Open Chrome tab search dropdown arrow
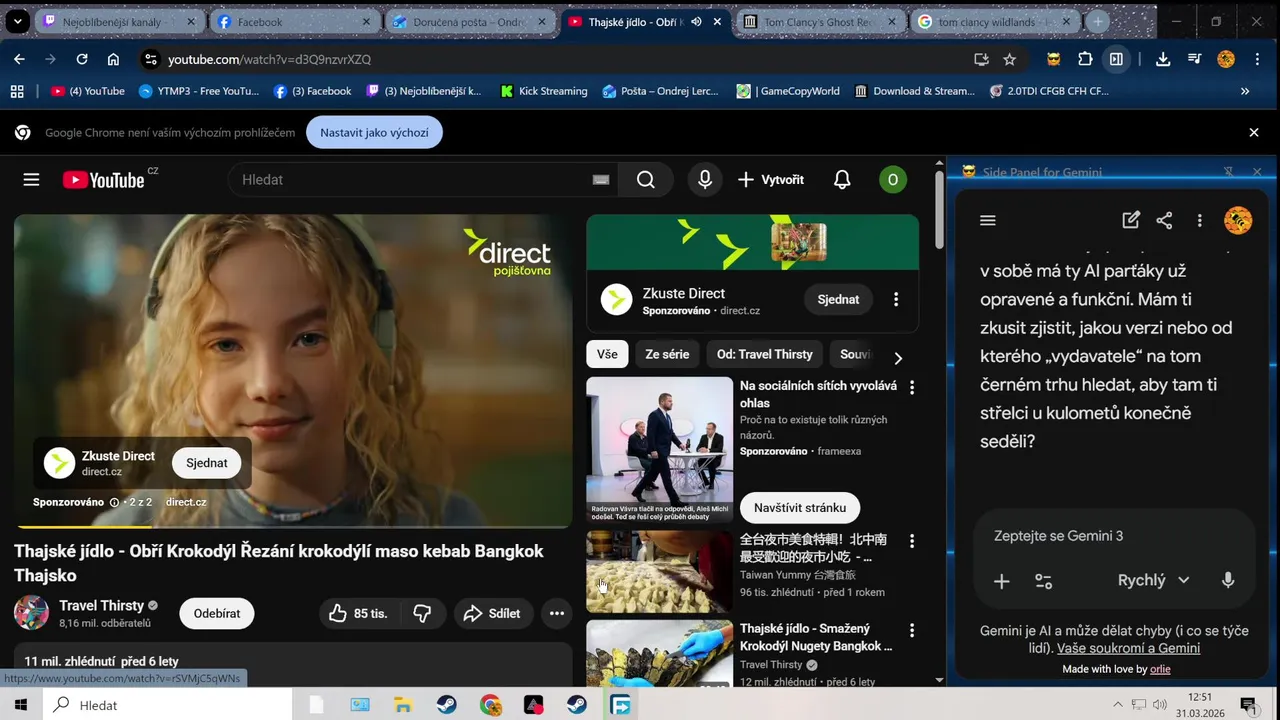This screenshot has width=1280, height=720. click(x=18, y=21)
